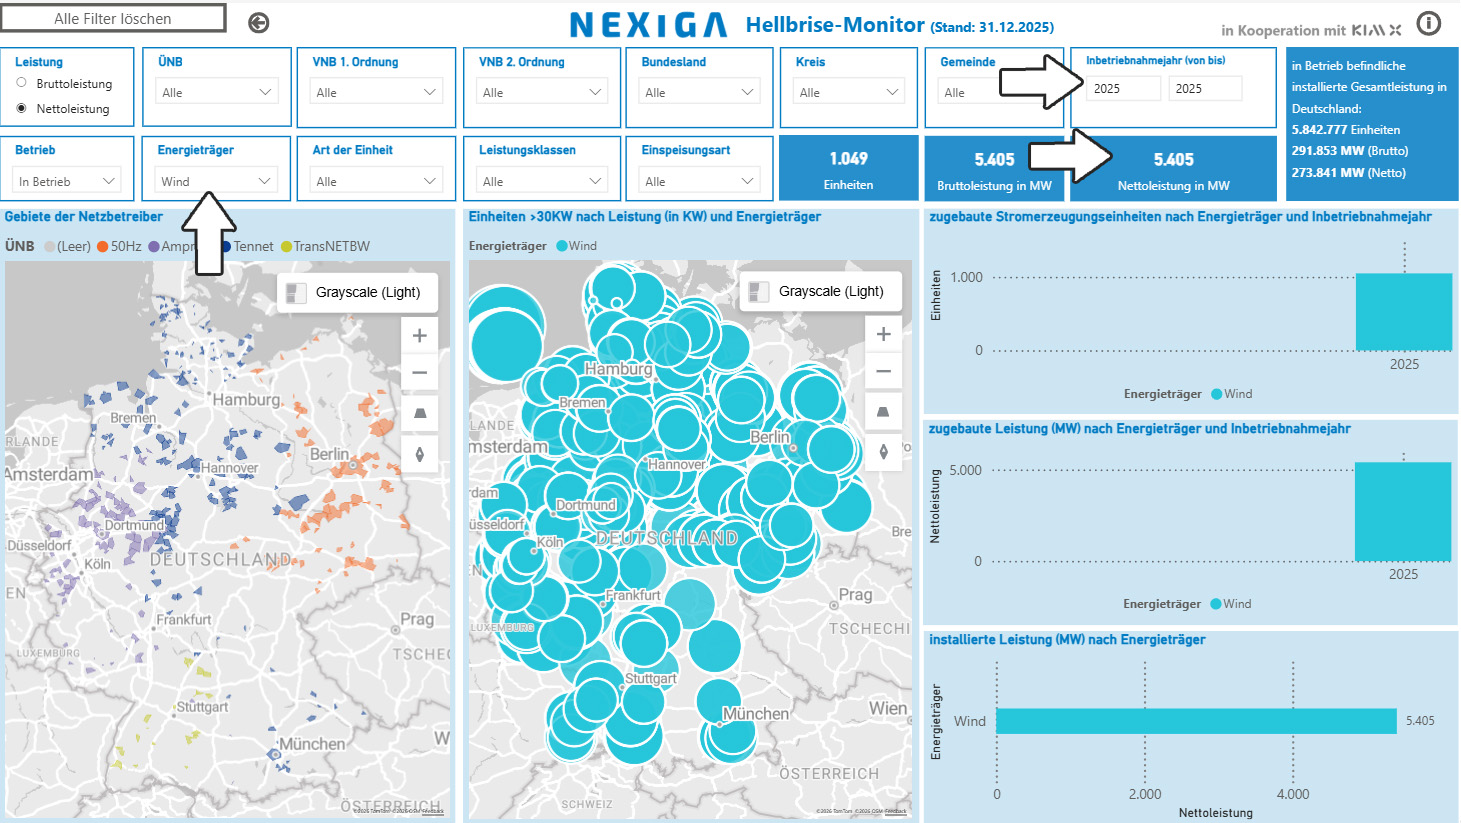
Task: Click the 1.049 Einheiten tile
Action: [848, 169]
